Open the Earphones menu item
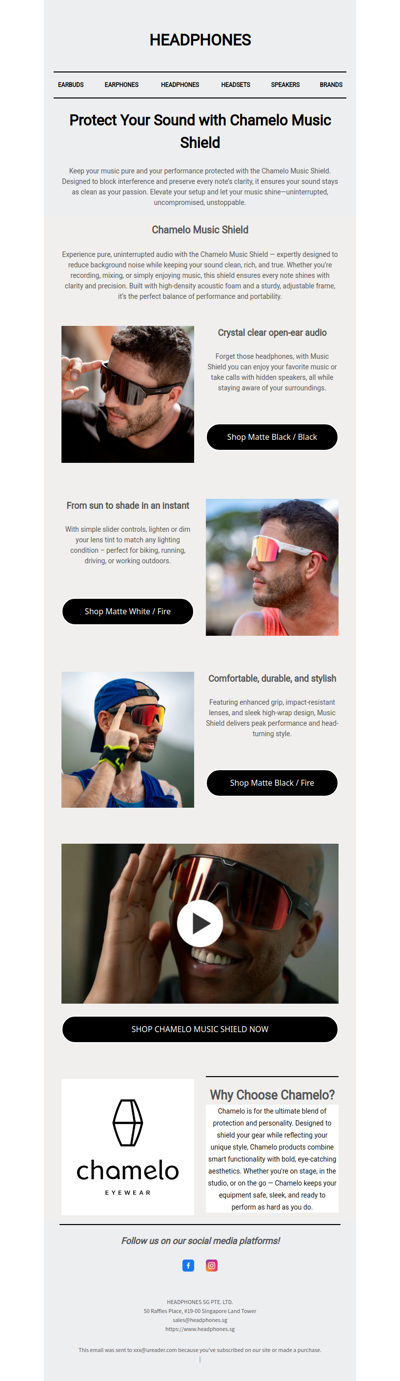Screen dimensions: 400x1381 122,85
